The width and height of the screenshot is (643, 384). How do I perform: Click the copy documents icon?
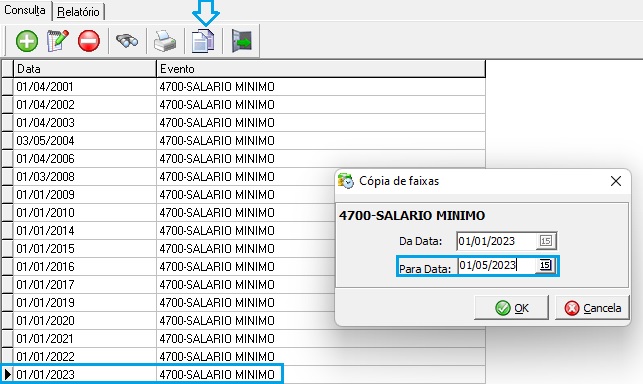point(203,41)
